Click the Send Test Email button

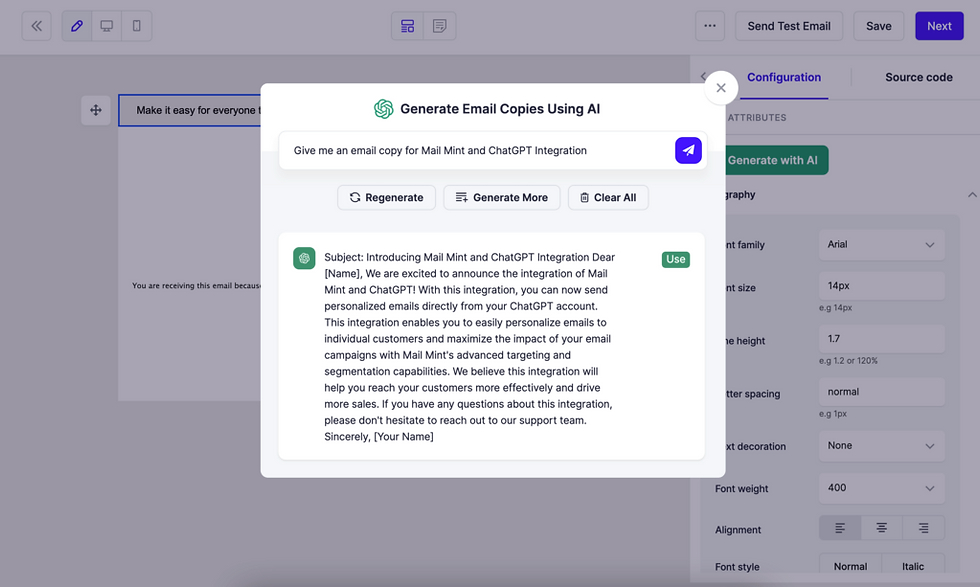[x=789, y=26]
